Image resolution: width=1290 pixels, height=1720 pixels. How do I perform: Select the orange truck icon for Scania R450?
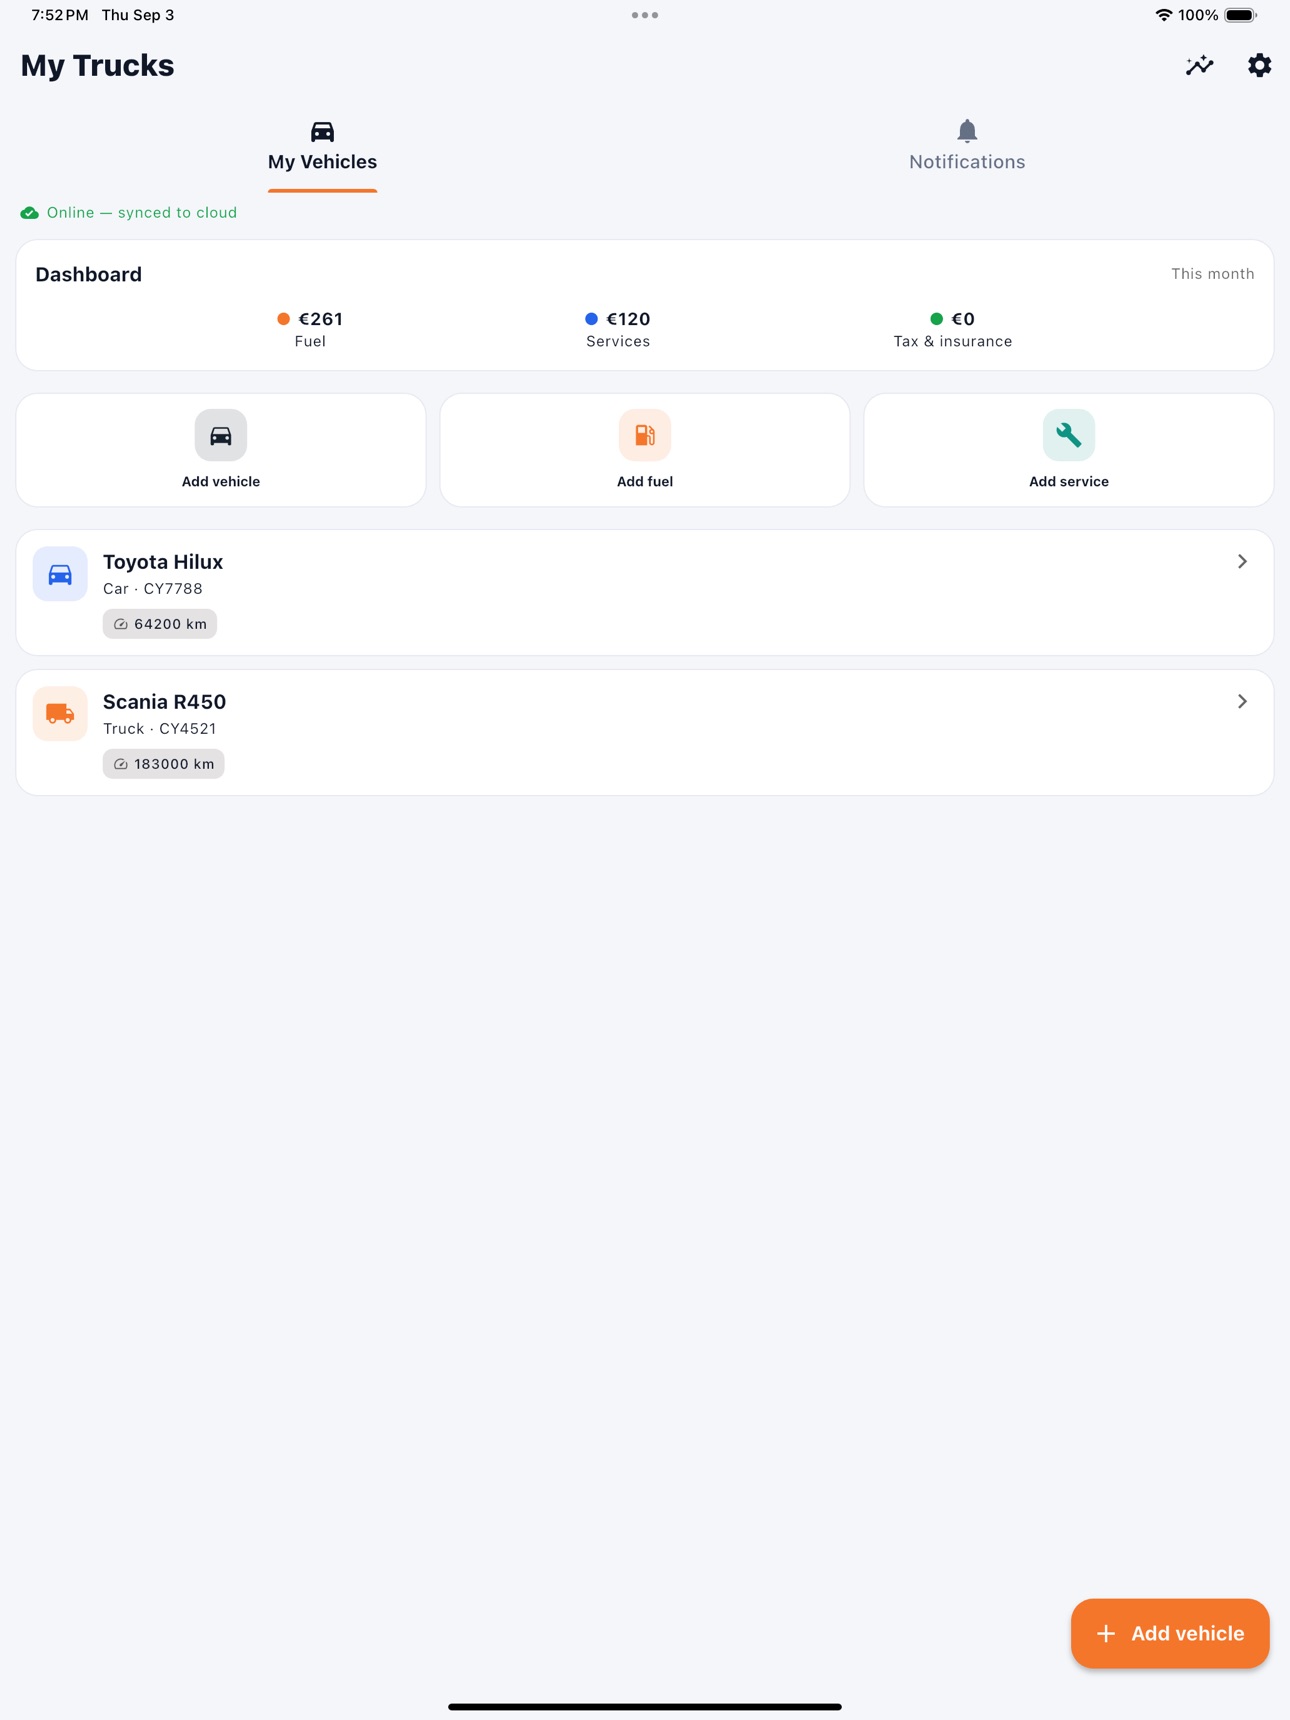pyautogui.click(x=60, y=714)
